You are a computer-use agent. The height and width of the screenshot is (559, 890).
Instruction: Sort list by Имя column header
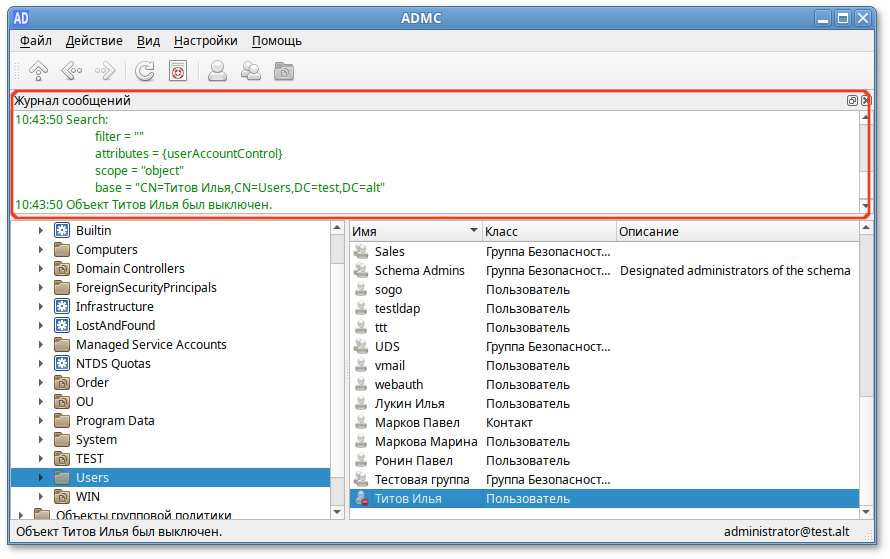414,231
